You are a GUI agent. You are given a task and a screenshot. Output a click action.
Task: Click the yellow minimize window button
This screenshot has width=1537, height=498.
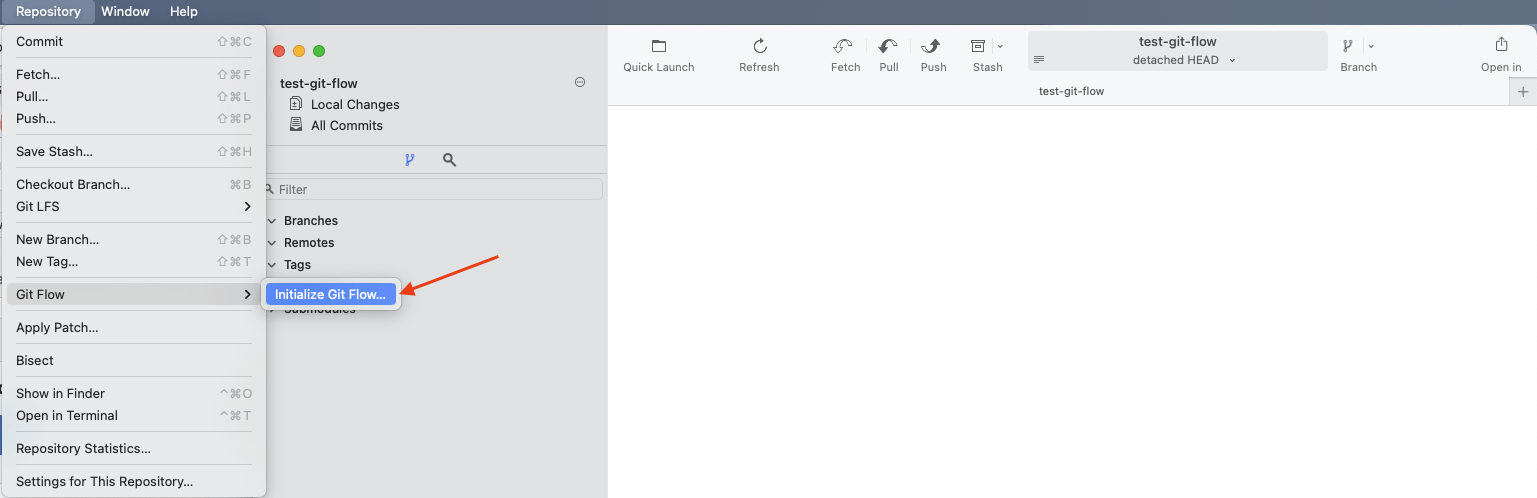coord(299,51)
